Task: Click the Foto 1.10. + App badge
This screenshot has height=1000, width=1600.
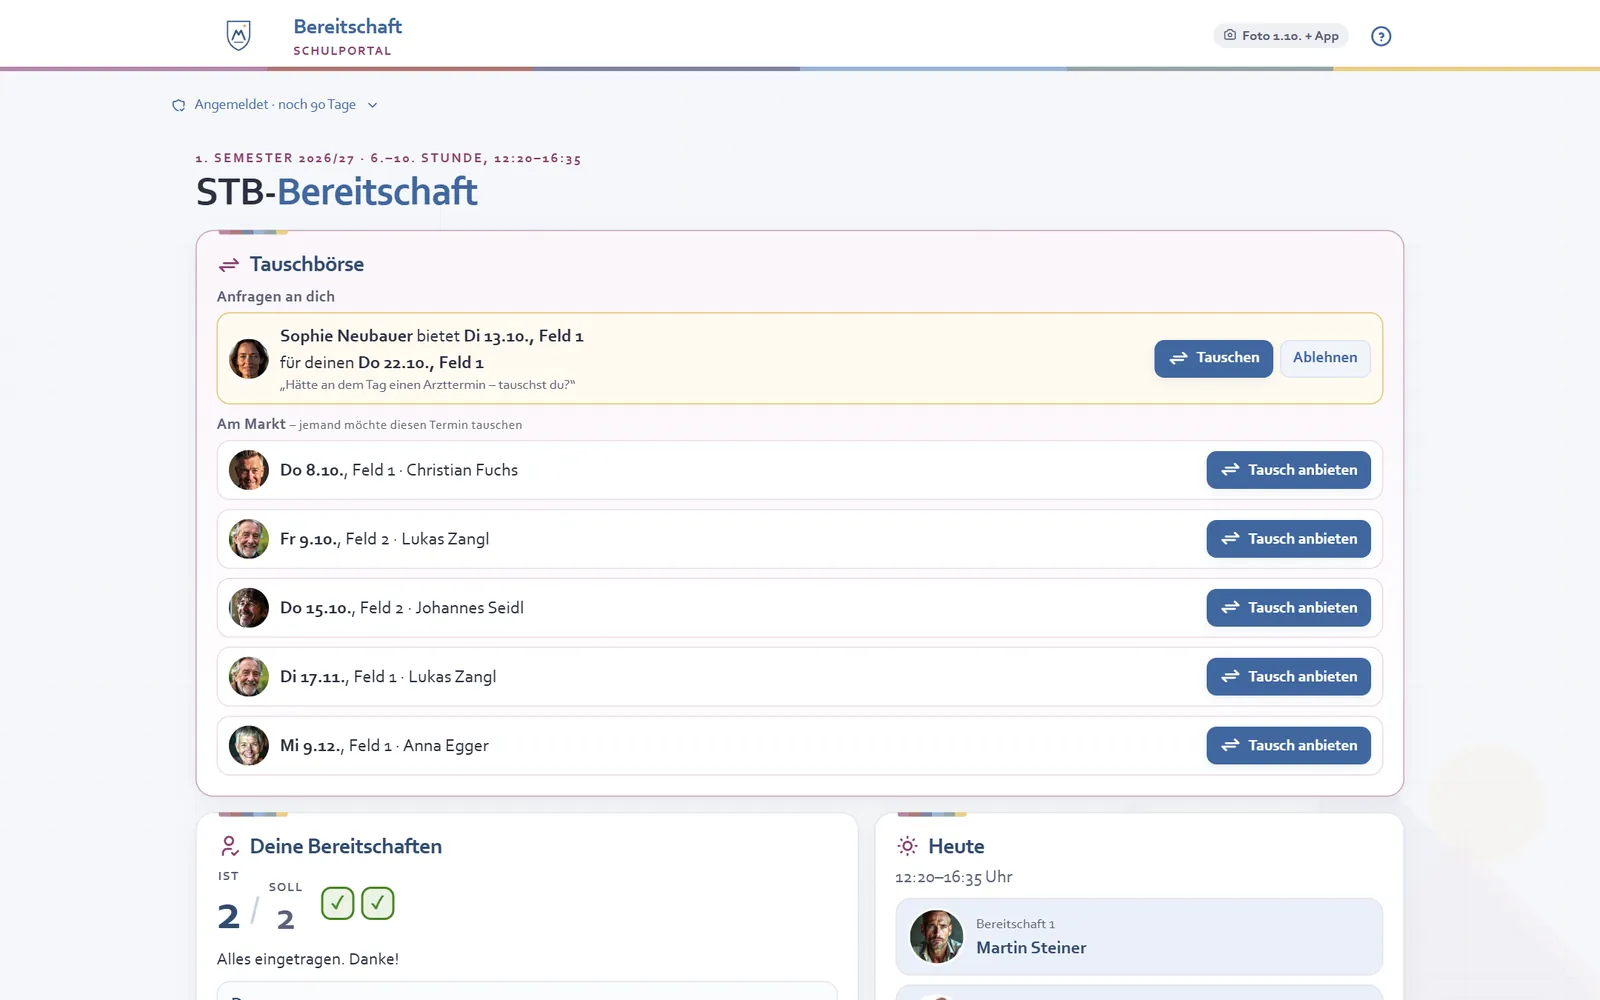Action: click(1281, 36)
